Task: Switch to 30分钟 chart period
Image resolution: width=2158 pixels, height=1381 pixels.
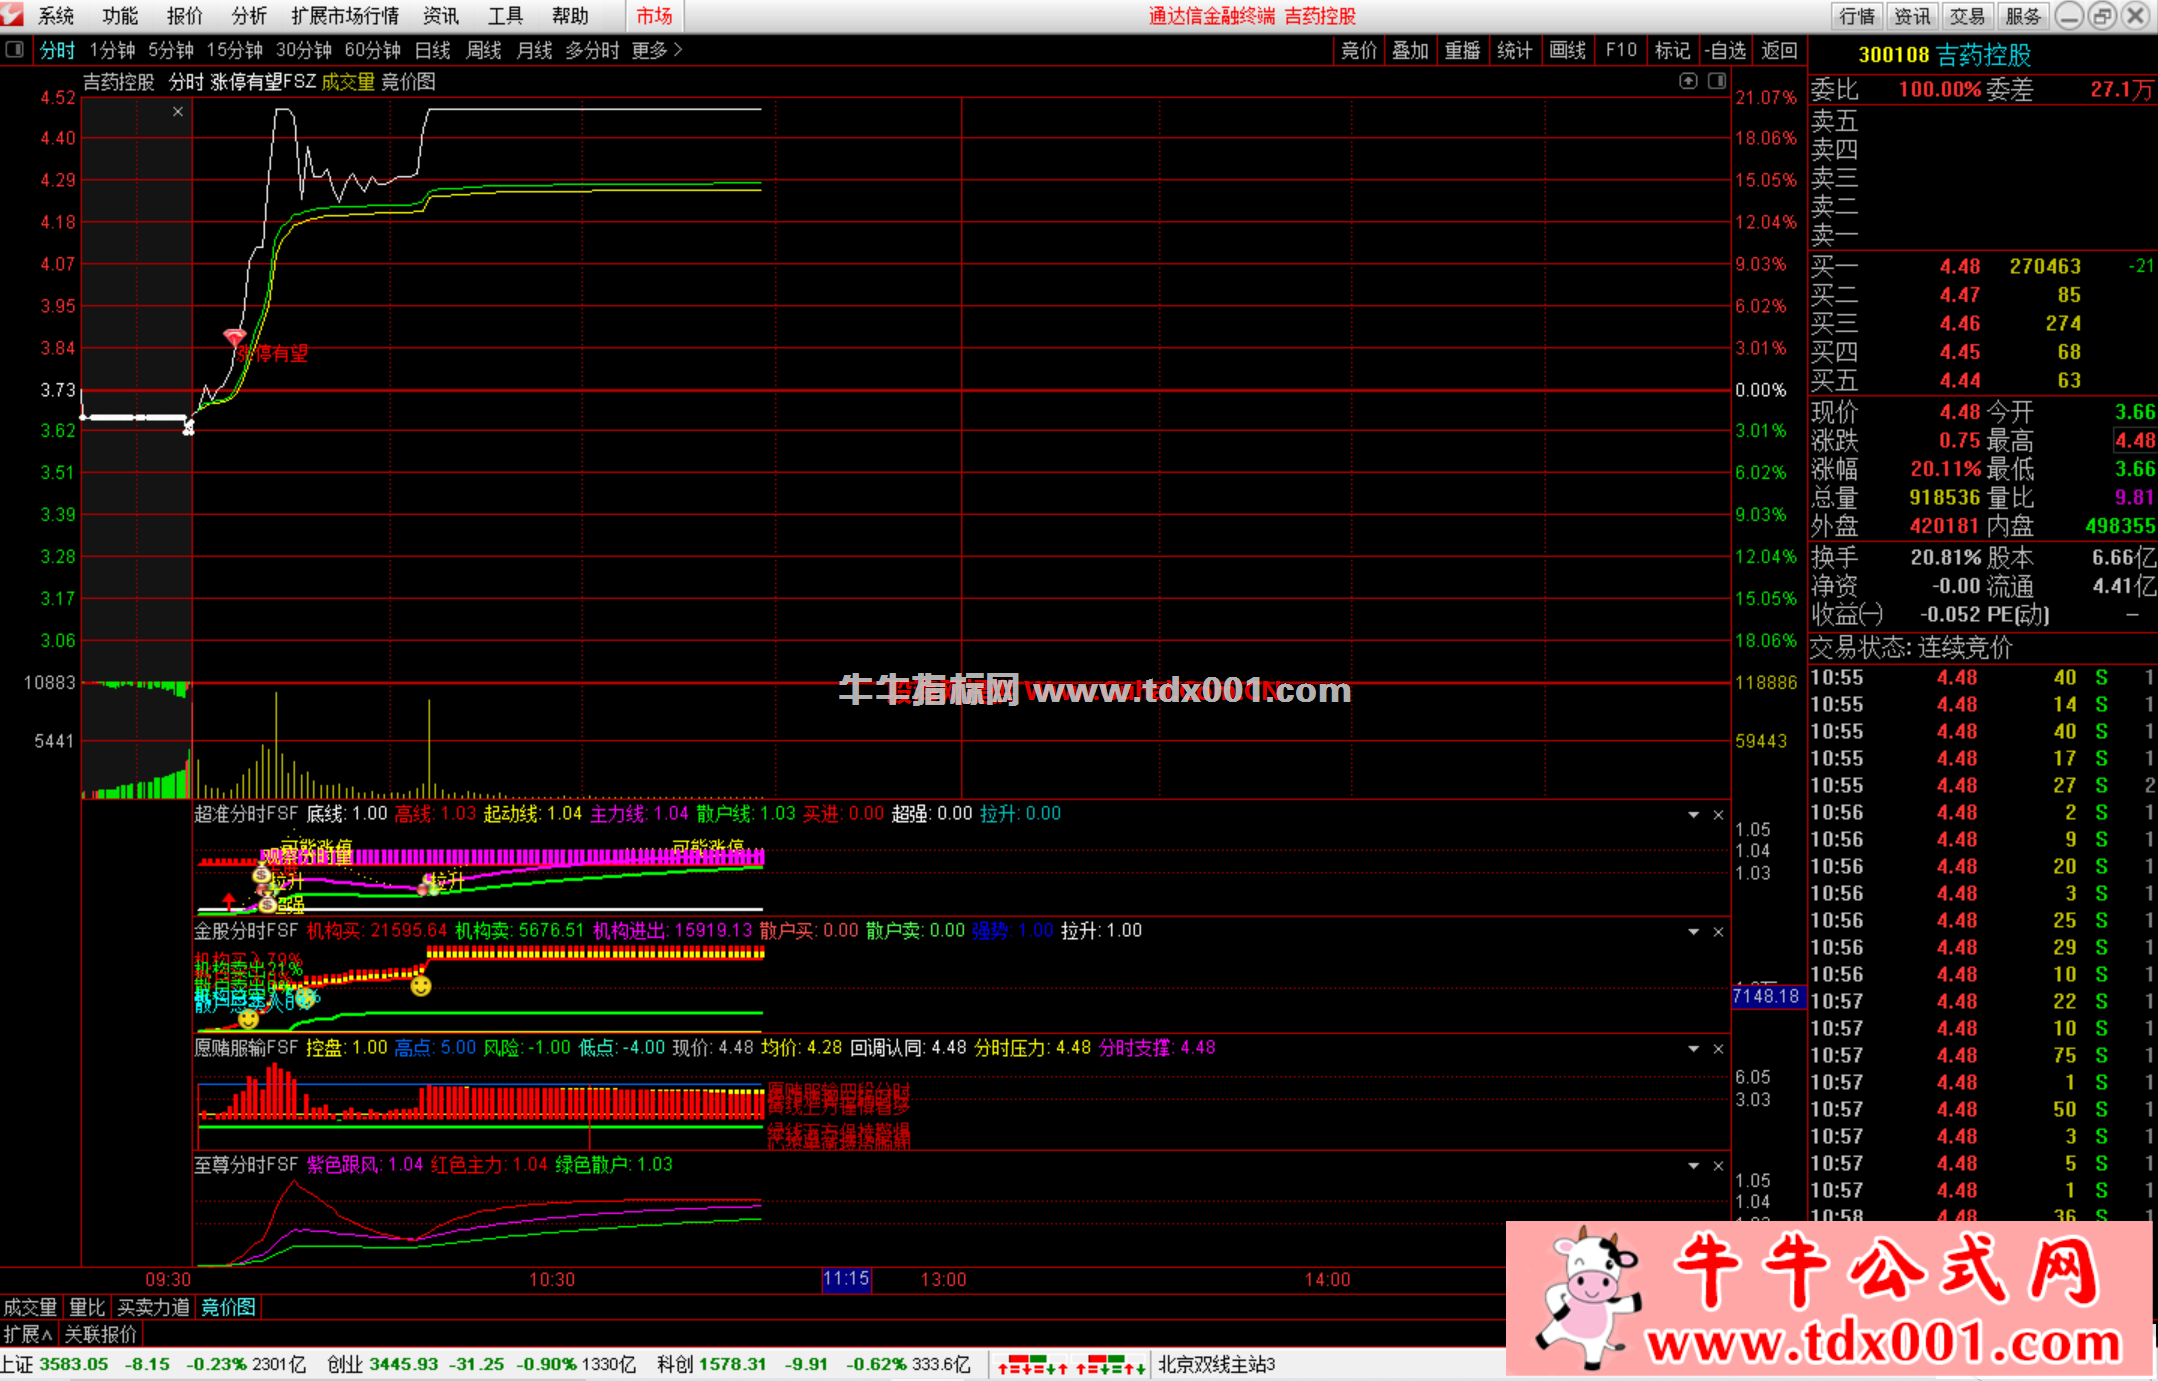Action: (x=304, y=50)
